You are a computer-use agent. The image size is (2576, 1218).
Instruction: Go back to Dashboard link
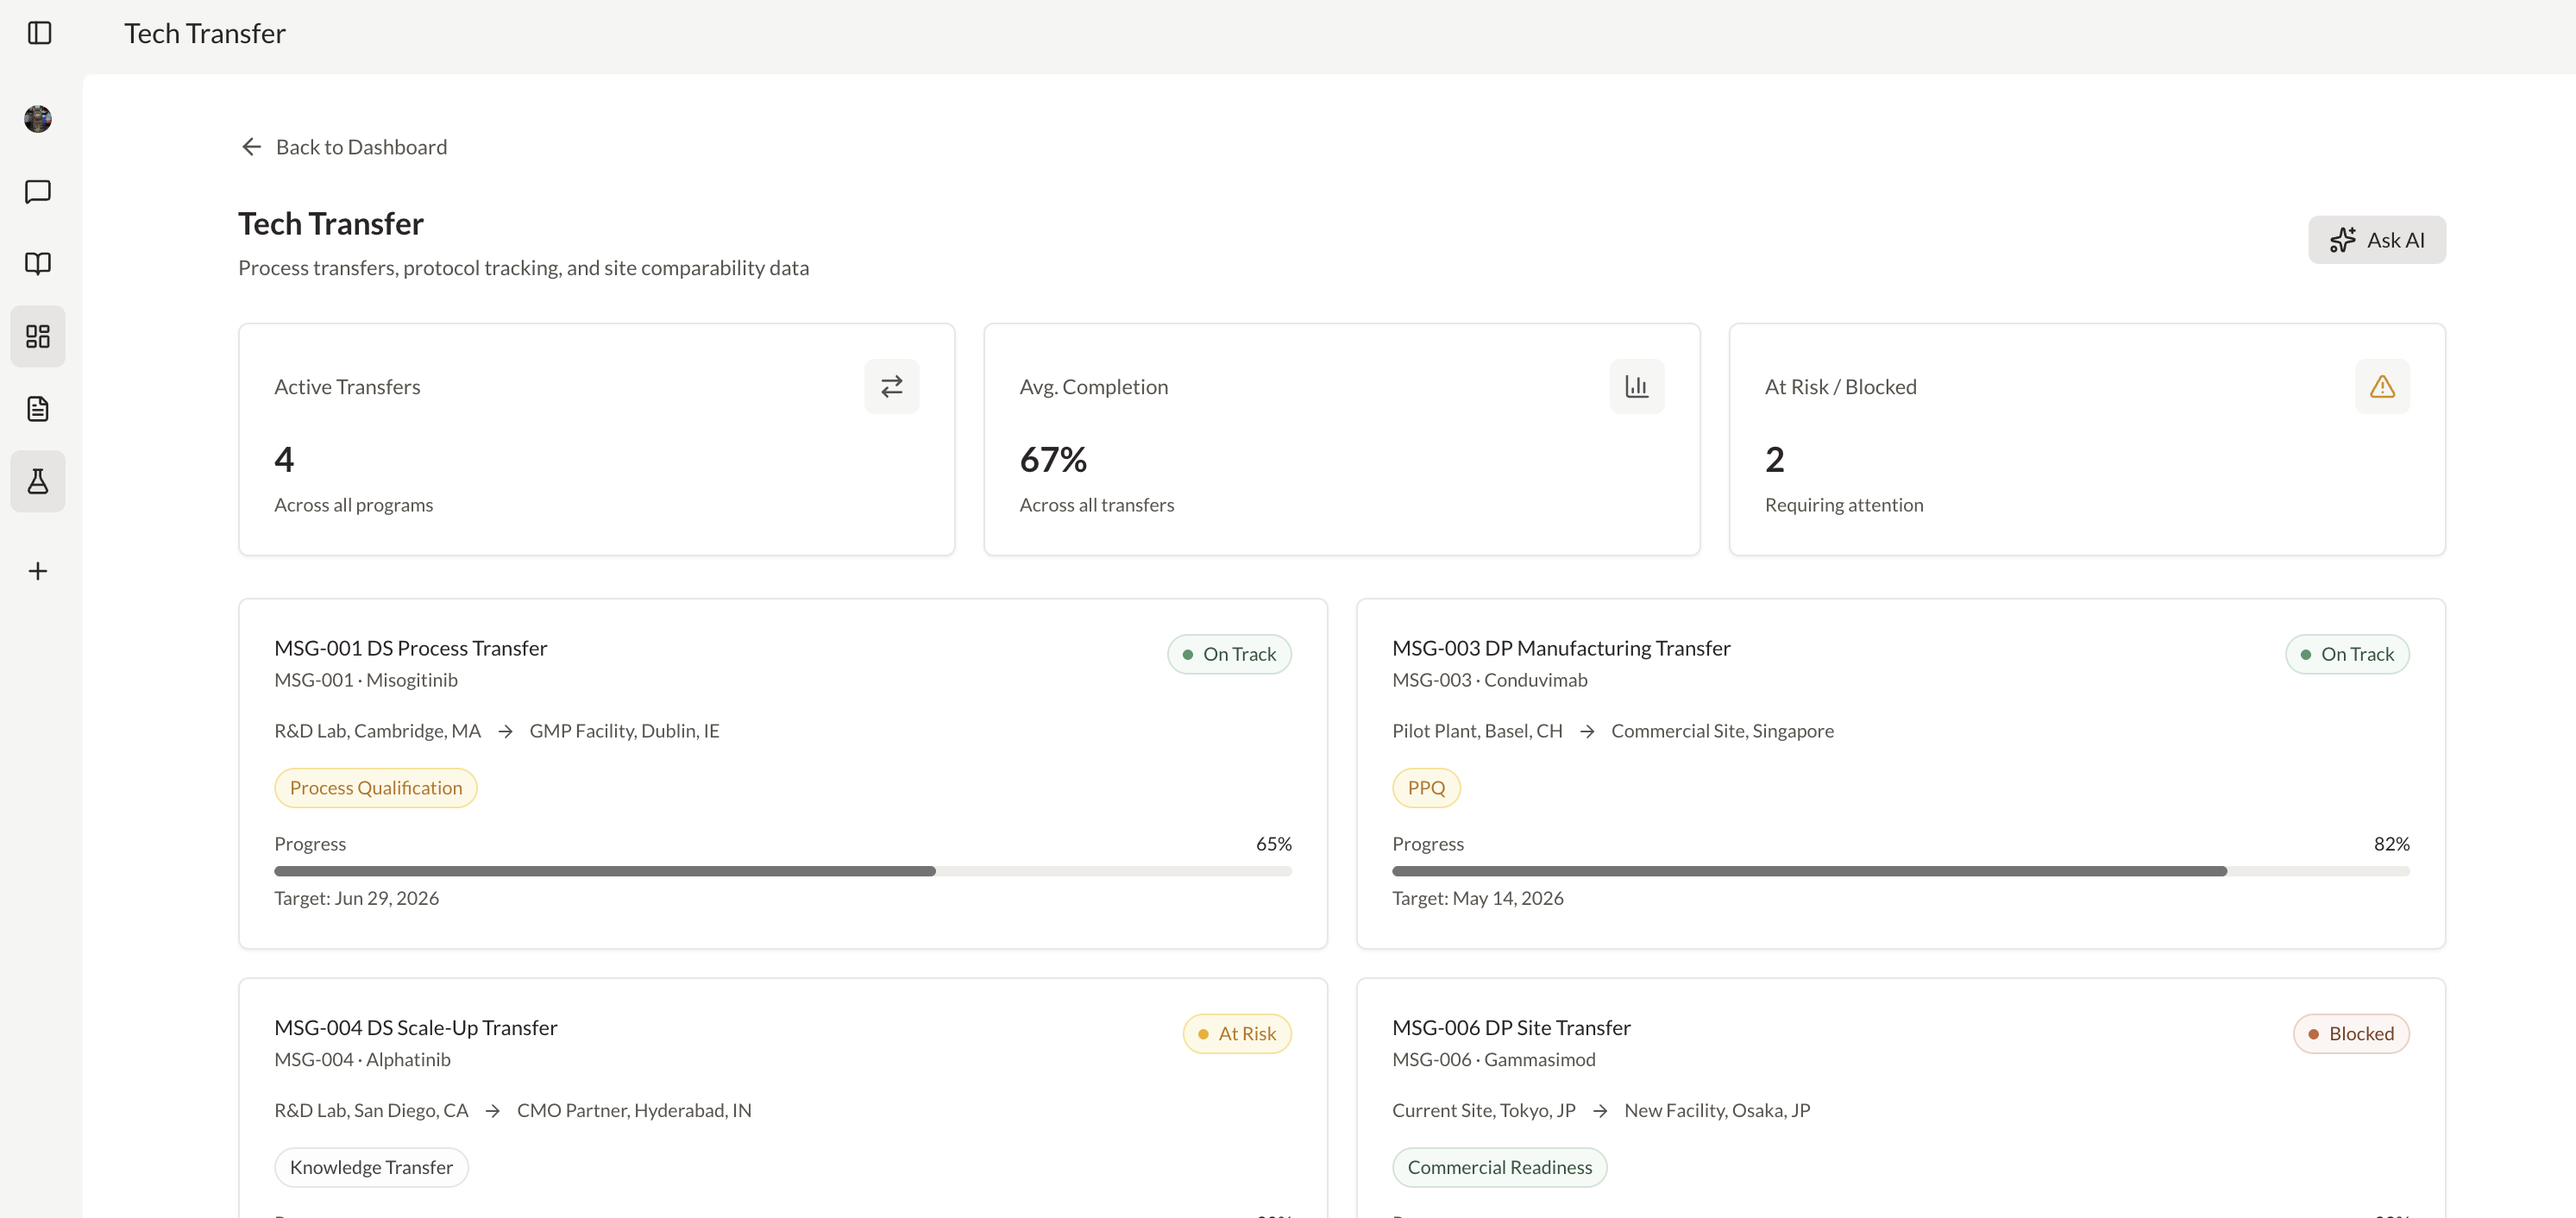343,147
